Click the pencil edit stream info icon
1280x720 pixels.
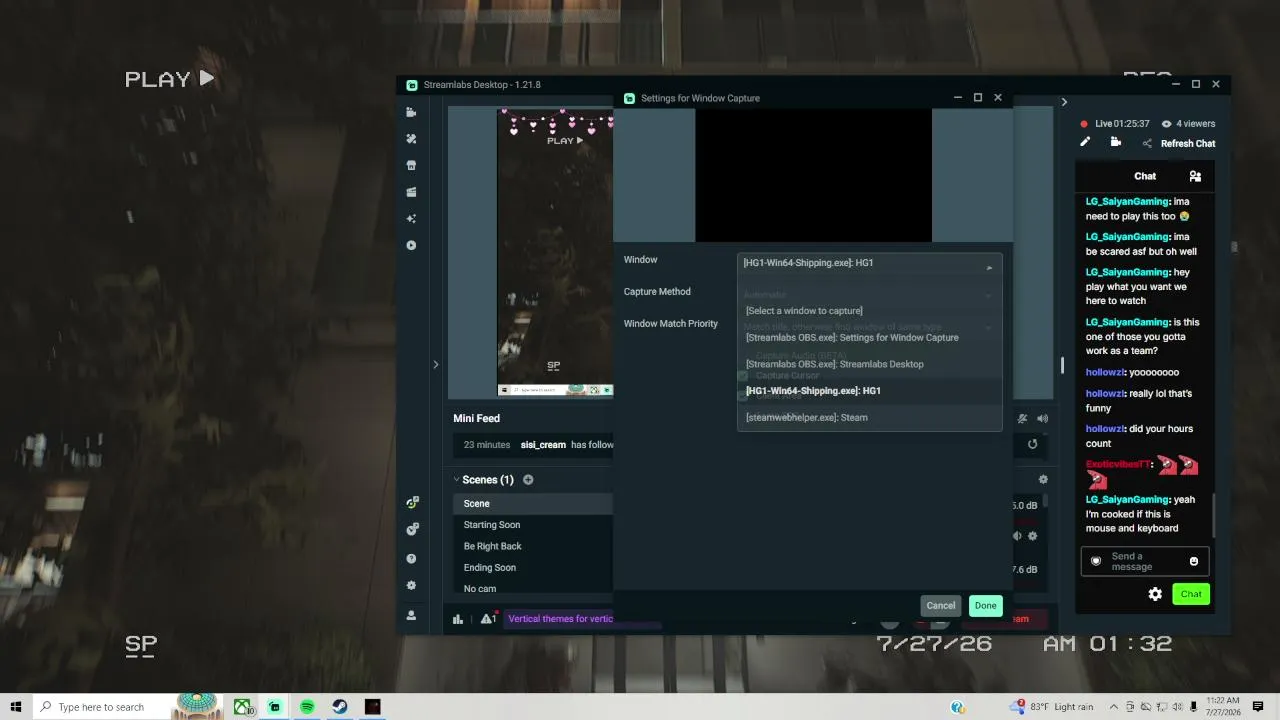click(x=1085, y=142)
